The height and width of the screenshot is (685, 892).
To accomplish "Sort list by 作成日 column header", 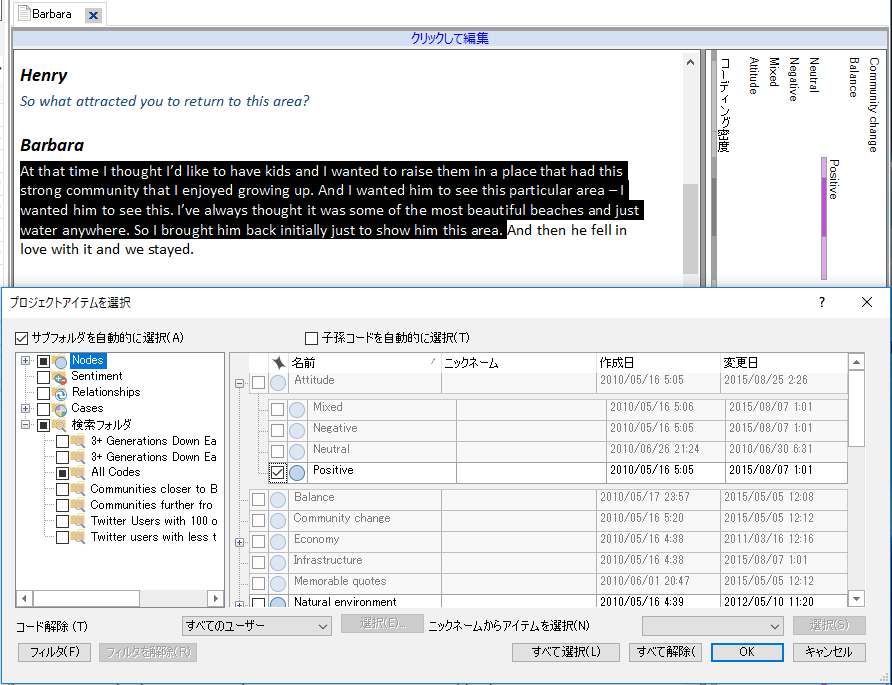I will [x=616, y=363].
